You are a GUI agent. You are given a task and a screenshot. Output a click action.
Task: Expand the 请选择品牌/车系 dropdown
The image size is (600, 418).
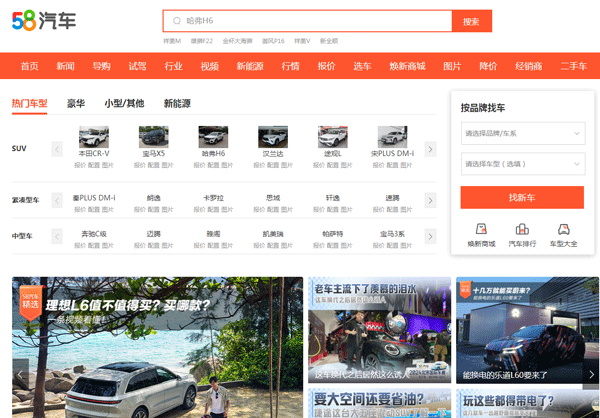pyautogui.click(x=523, y=133)
